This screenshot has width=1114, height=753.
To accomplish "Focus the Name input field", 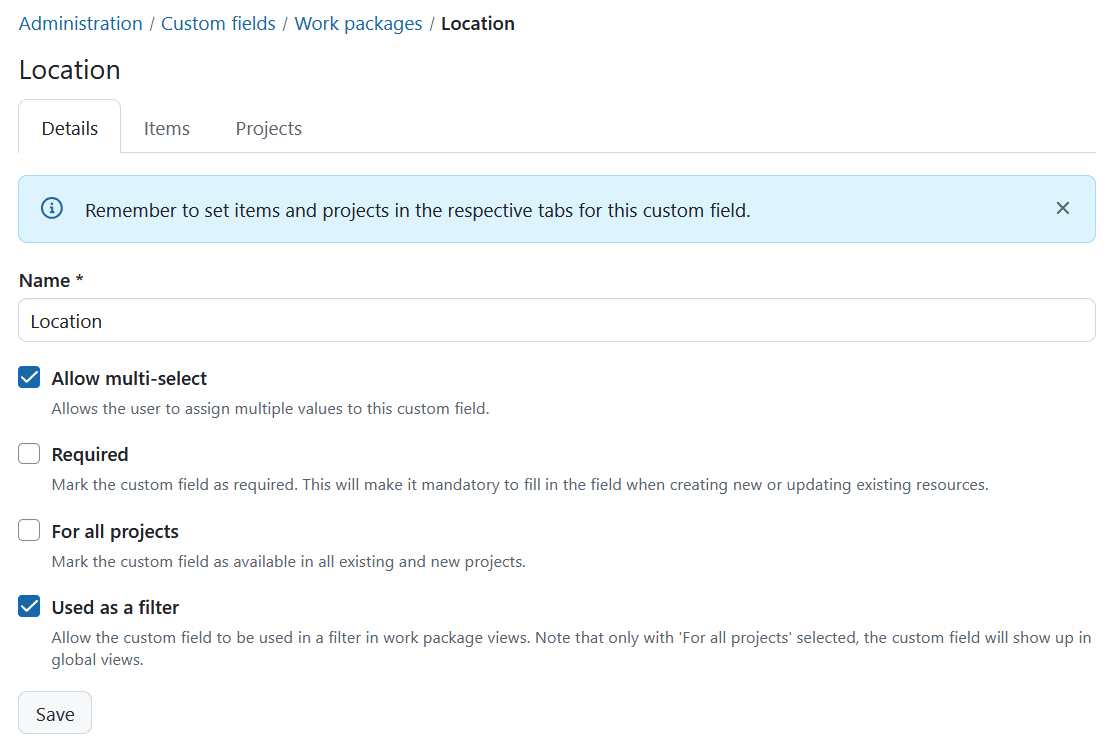I will click(x=556, y=321).
